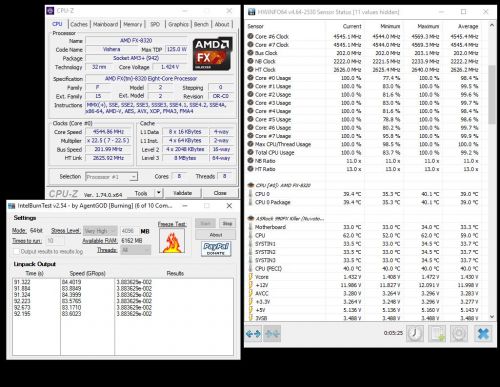Click the +5V voltage bolt icon
The height and width of the screenshot is (387, 500).
(251, 310)
